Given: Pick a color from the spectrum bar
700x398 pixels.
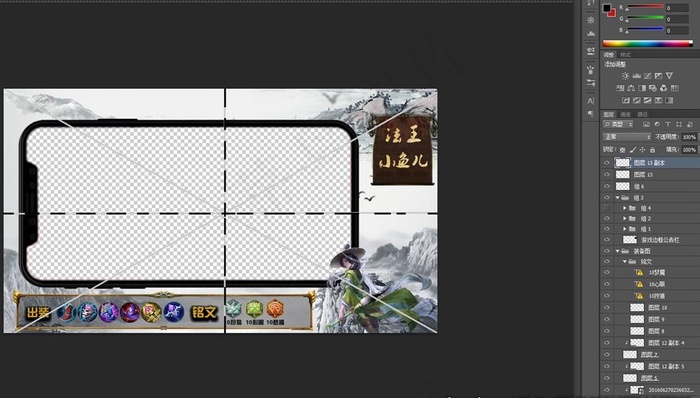Looking at the screenshot, I should [x=647, y=44].
